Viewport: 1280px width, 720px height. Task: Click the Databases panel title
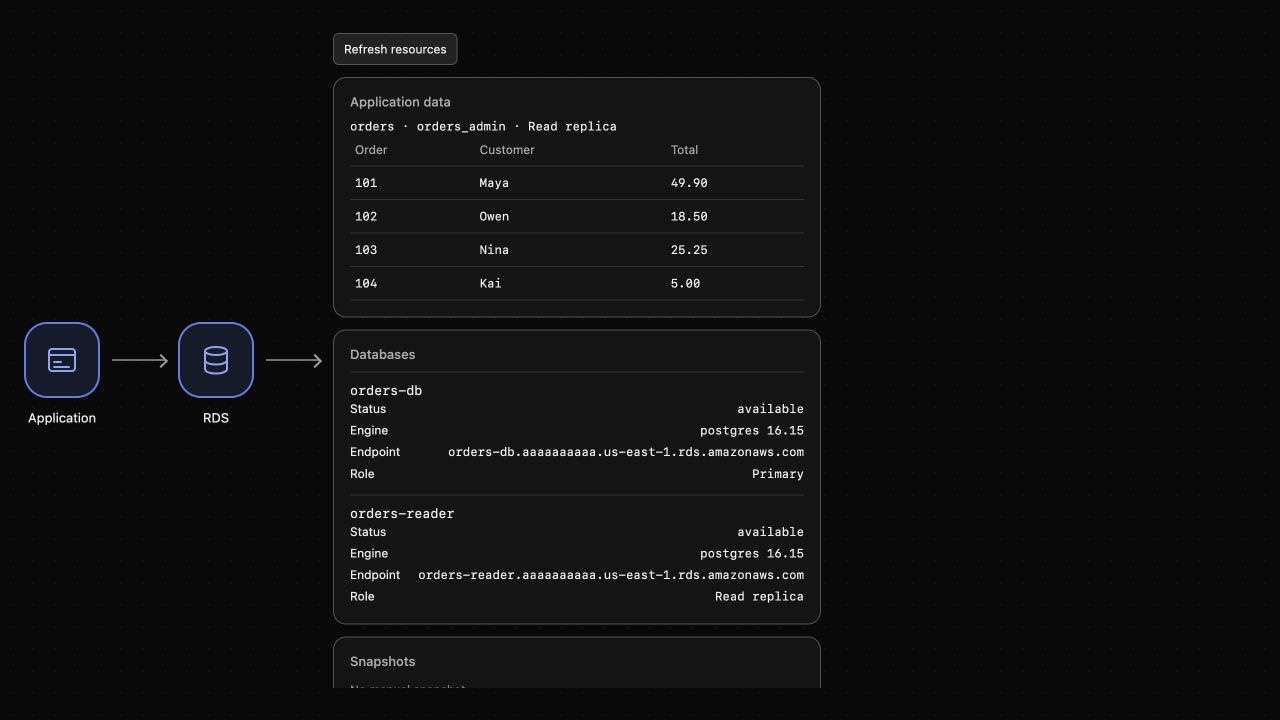coord(382,355)
